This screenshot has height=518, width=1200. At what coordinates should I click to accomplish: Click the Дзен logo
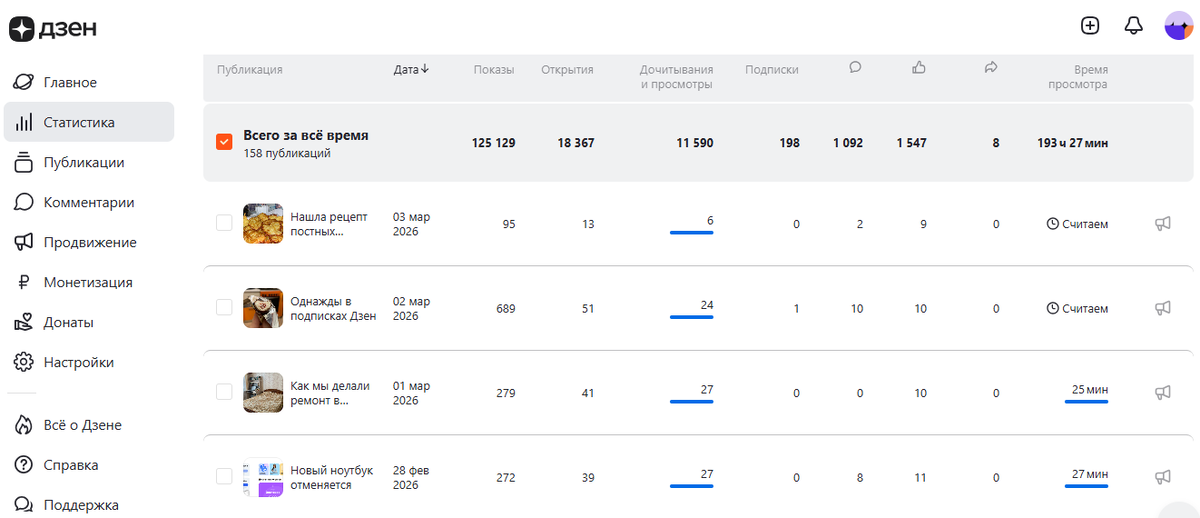click(x=53, y=29)
